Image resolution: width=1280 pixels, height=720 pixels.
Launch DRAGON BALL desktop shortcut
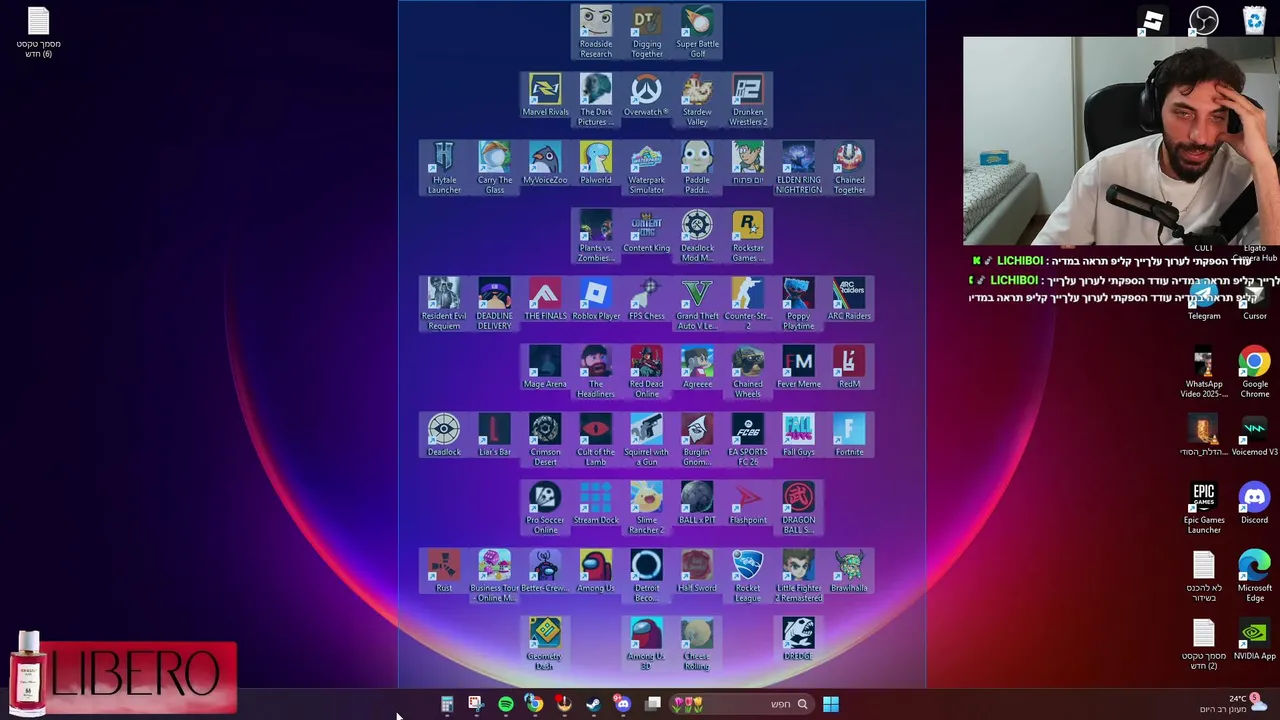pyautogui.click(x=798, y=508)
